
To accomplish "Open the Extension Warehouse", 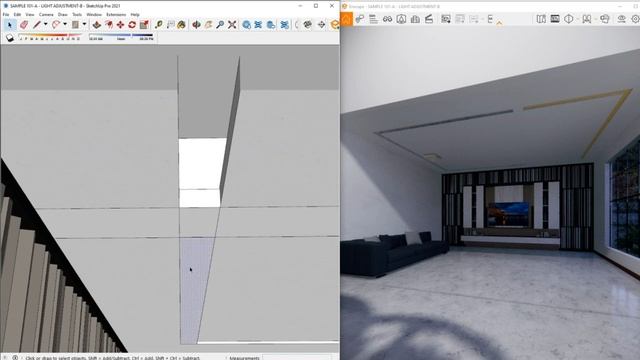I will pos(258,25).
